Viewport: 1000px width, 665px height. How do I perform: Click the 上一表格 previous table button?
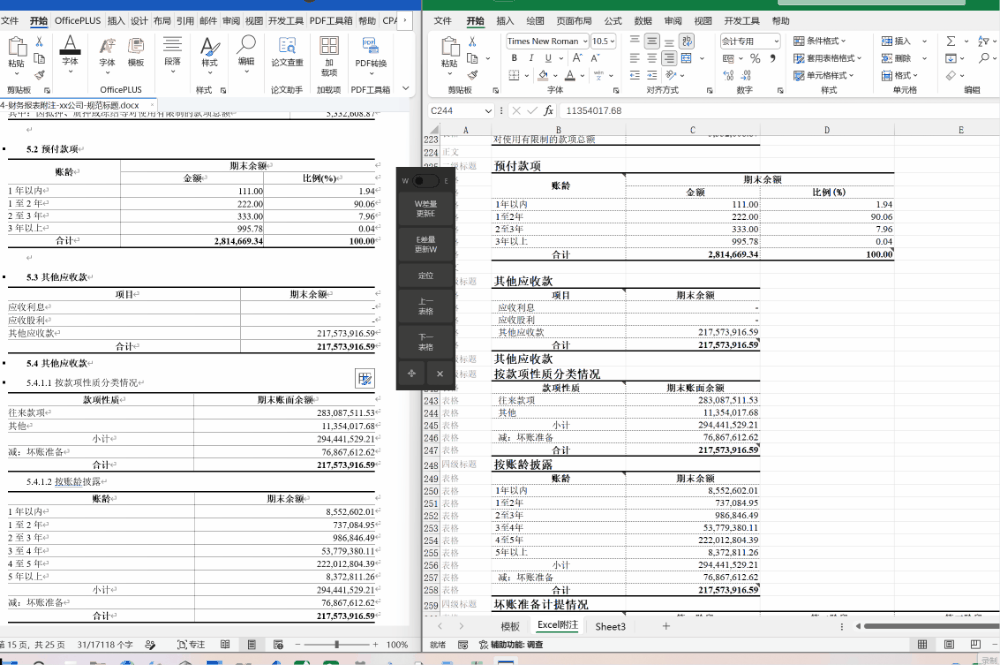click(425, 307)
